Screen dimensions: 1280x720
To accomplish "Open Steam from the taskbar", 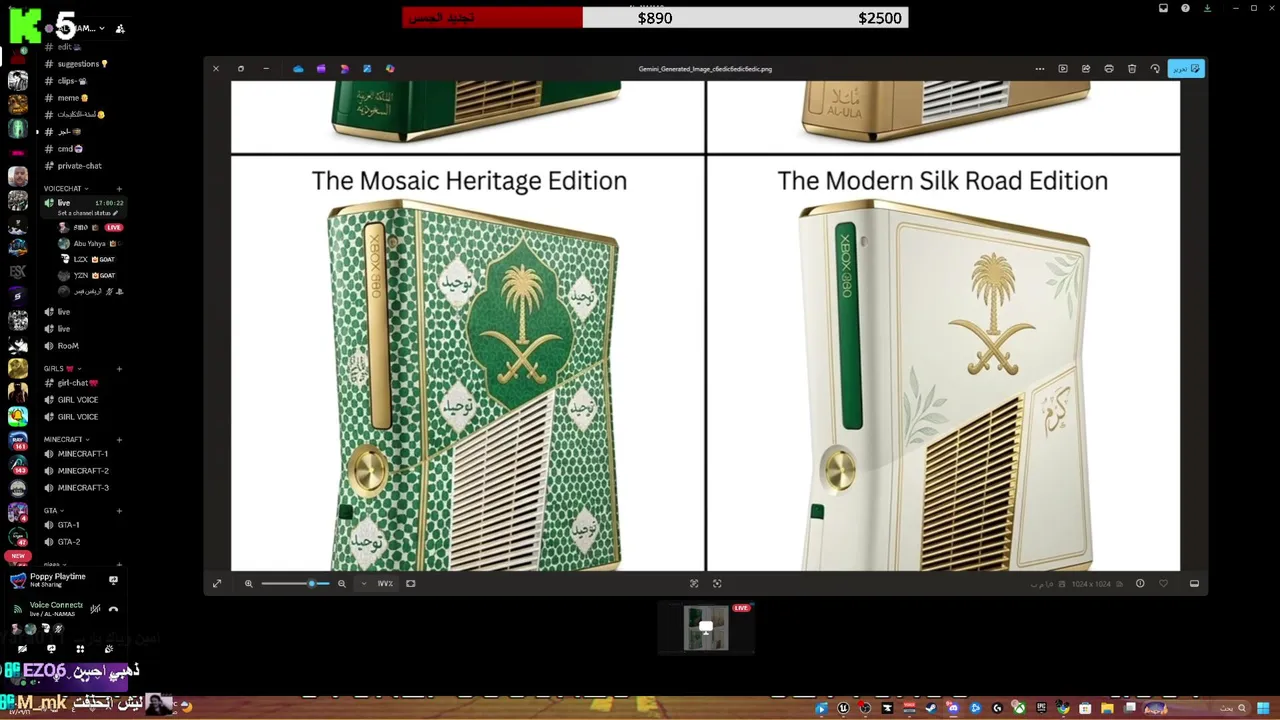I will 931,708.
